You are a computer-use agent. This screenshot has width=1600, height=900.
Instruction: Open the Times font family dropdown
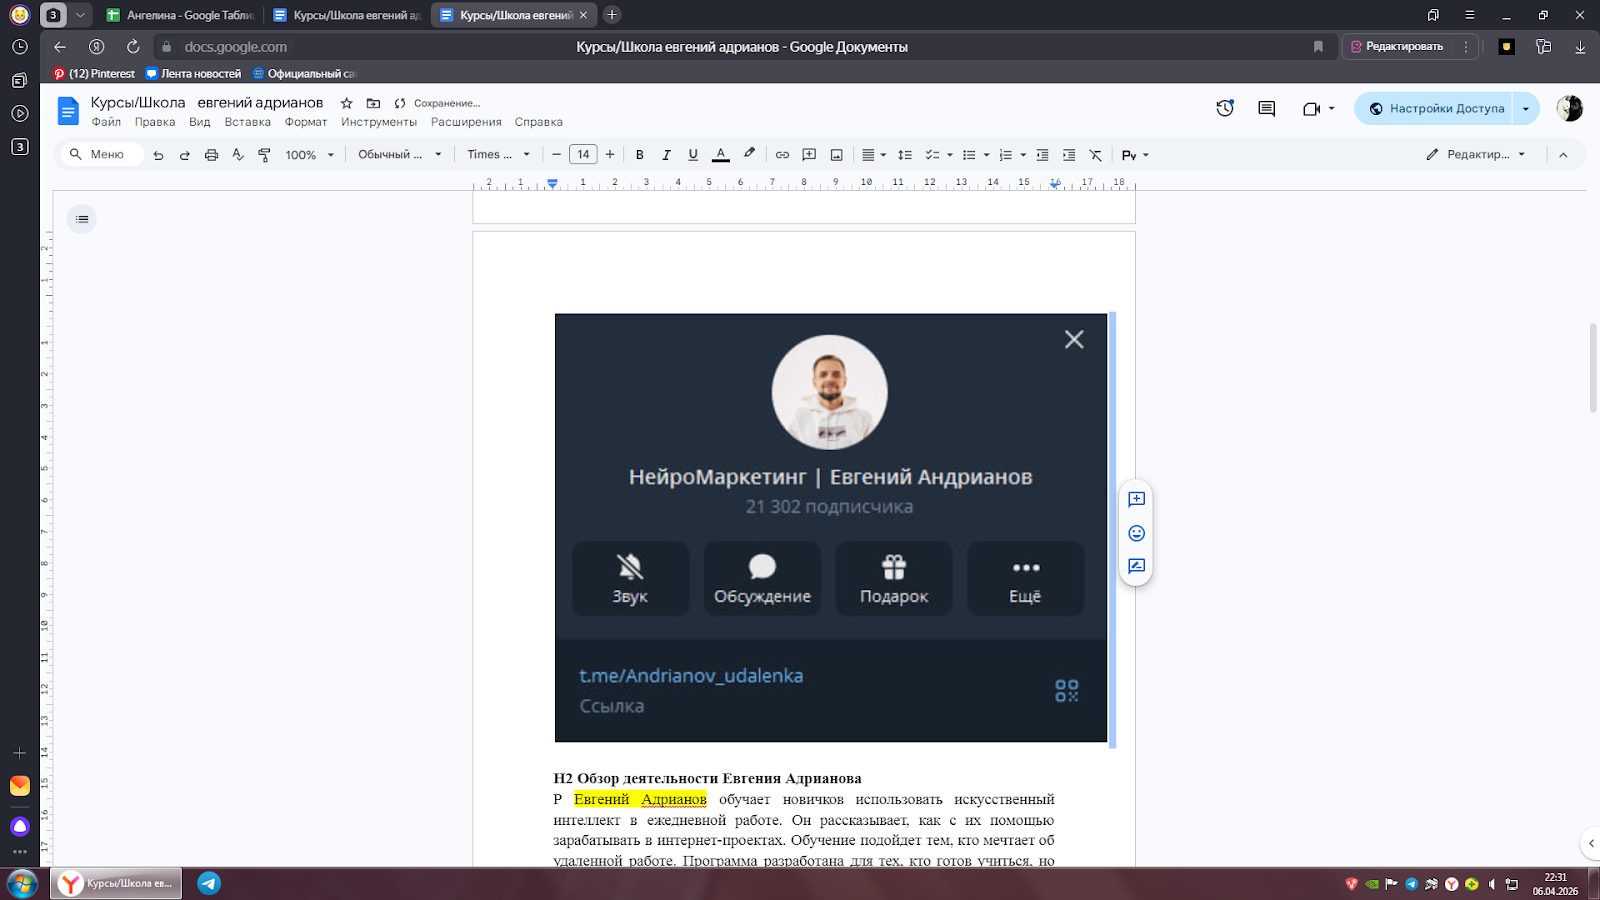(x=498, y=155)
